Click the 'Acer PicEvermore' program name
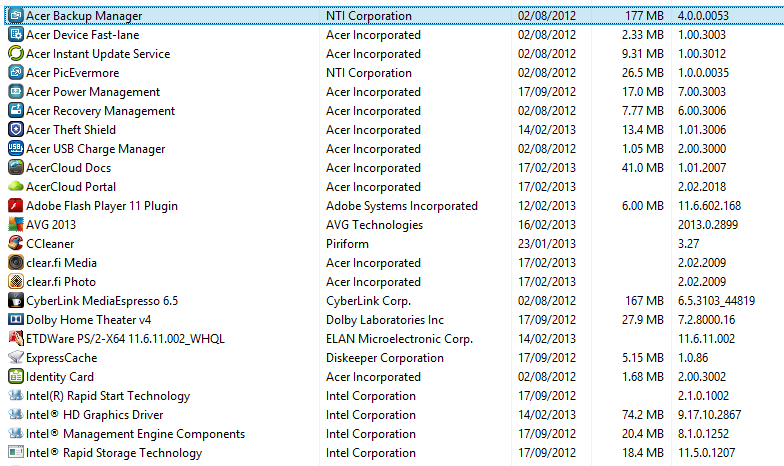The image size is (784, 466). tap(72, 73)
